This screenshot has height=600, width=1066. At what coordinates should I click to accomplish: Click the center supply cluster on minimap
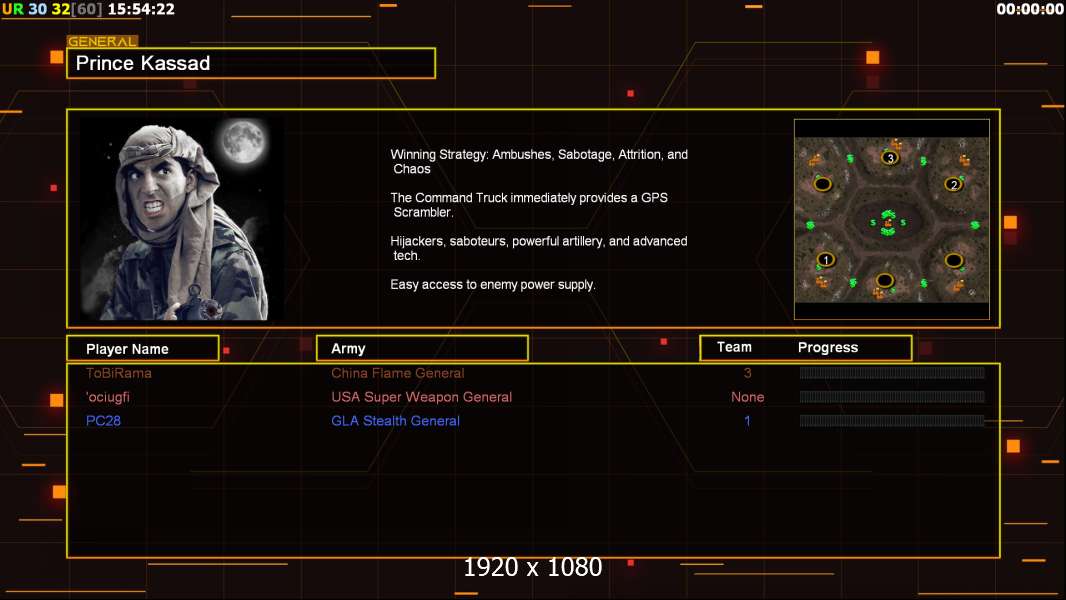(888, 223)
